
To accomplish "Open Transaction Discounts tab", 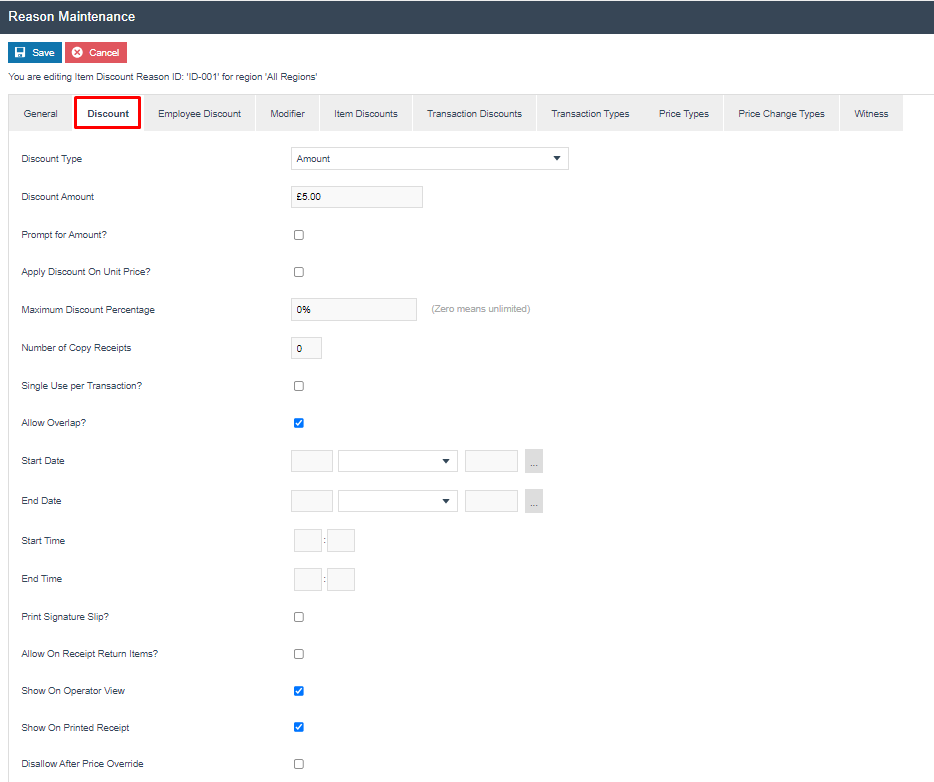I will pos(474,113).
